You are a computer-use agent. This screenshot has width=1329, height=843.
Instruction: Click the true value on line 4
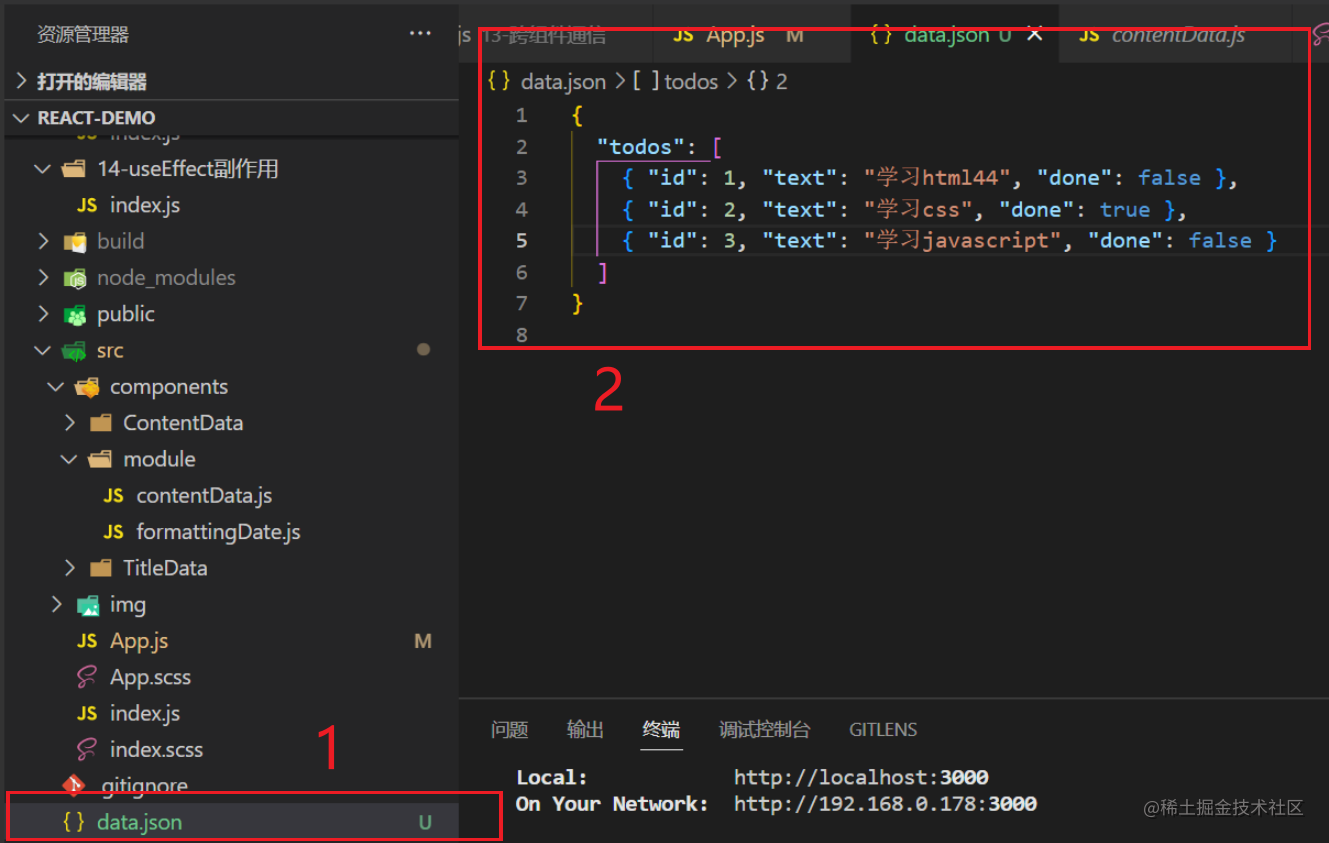1125,209
